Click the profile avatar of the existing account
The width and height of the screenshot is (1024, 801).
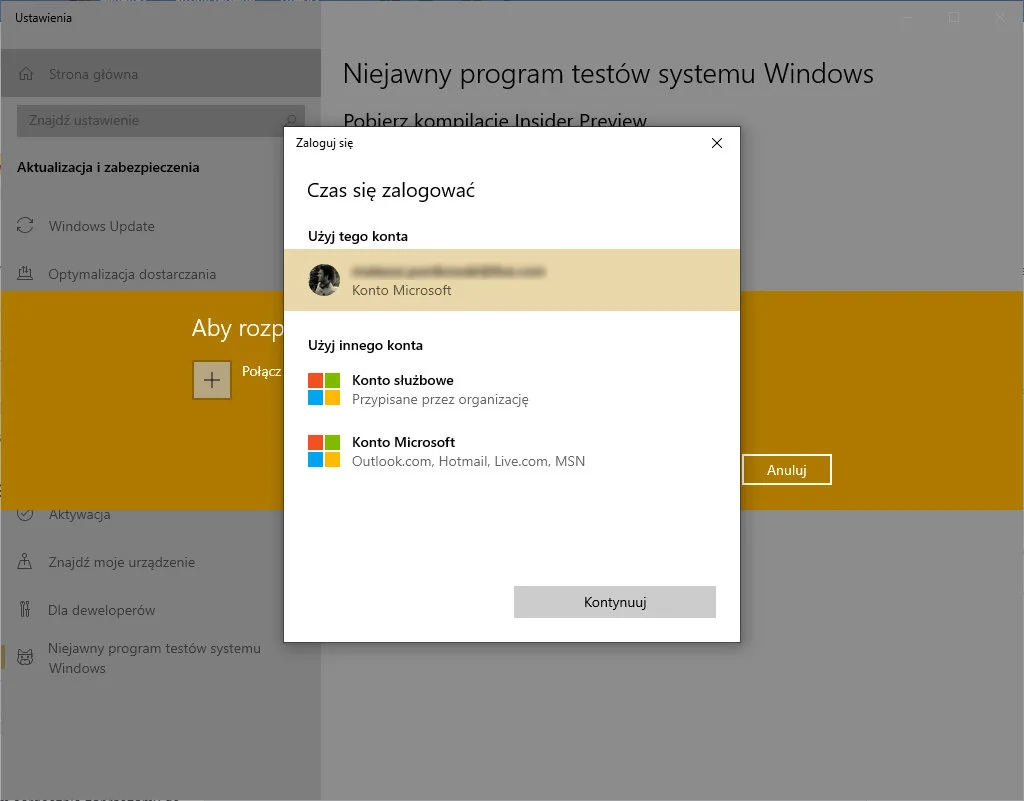tap(324, 280)
